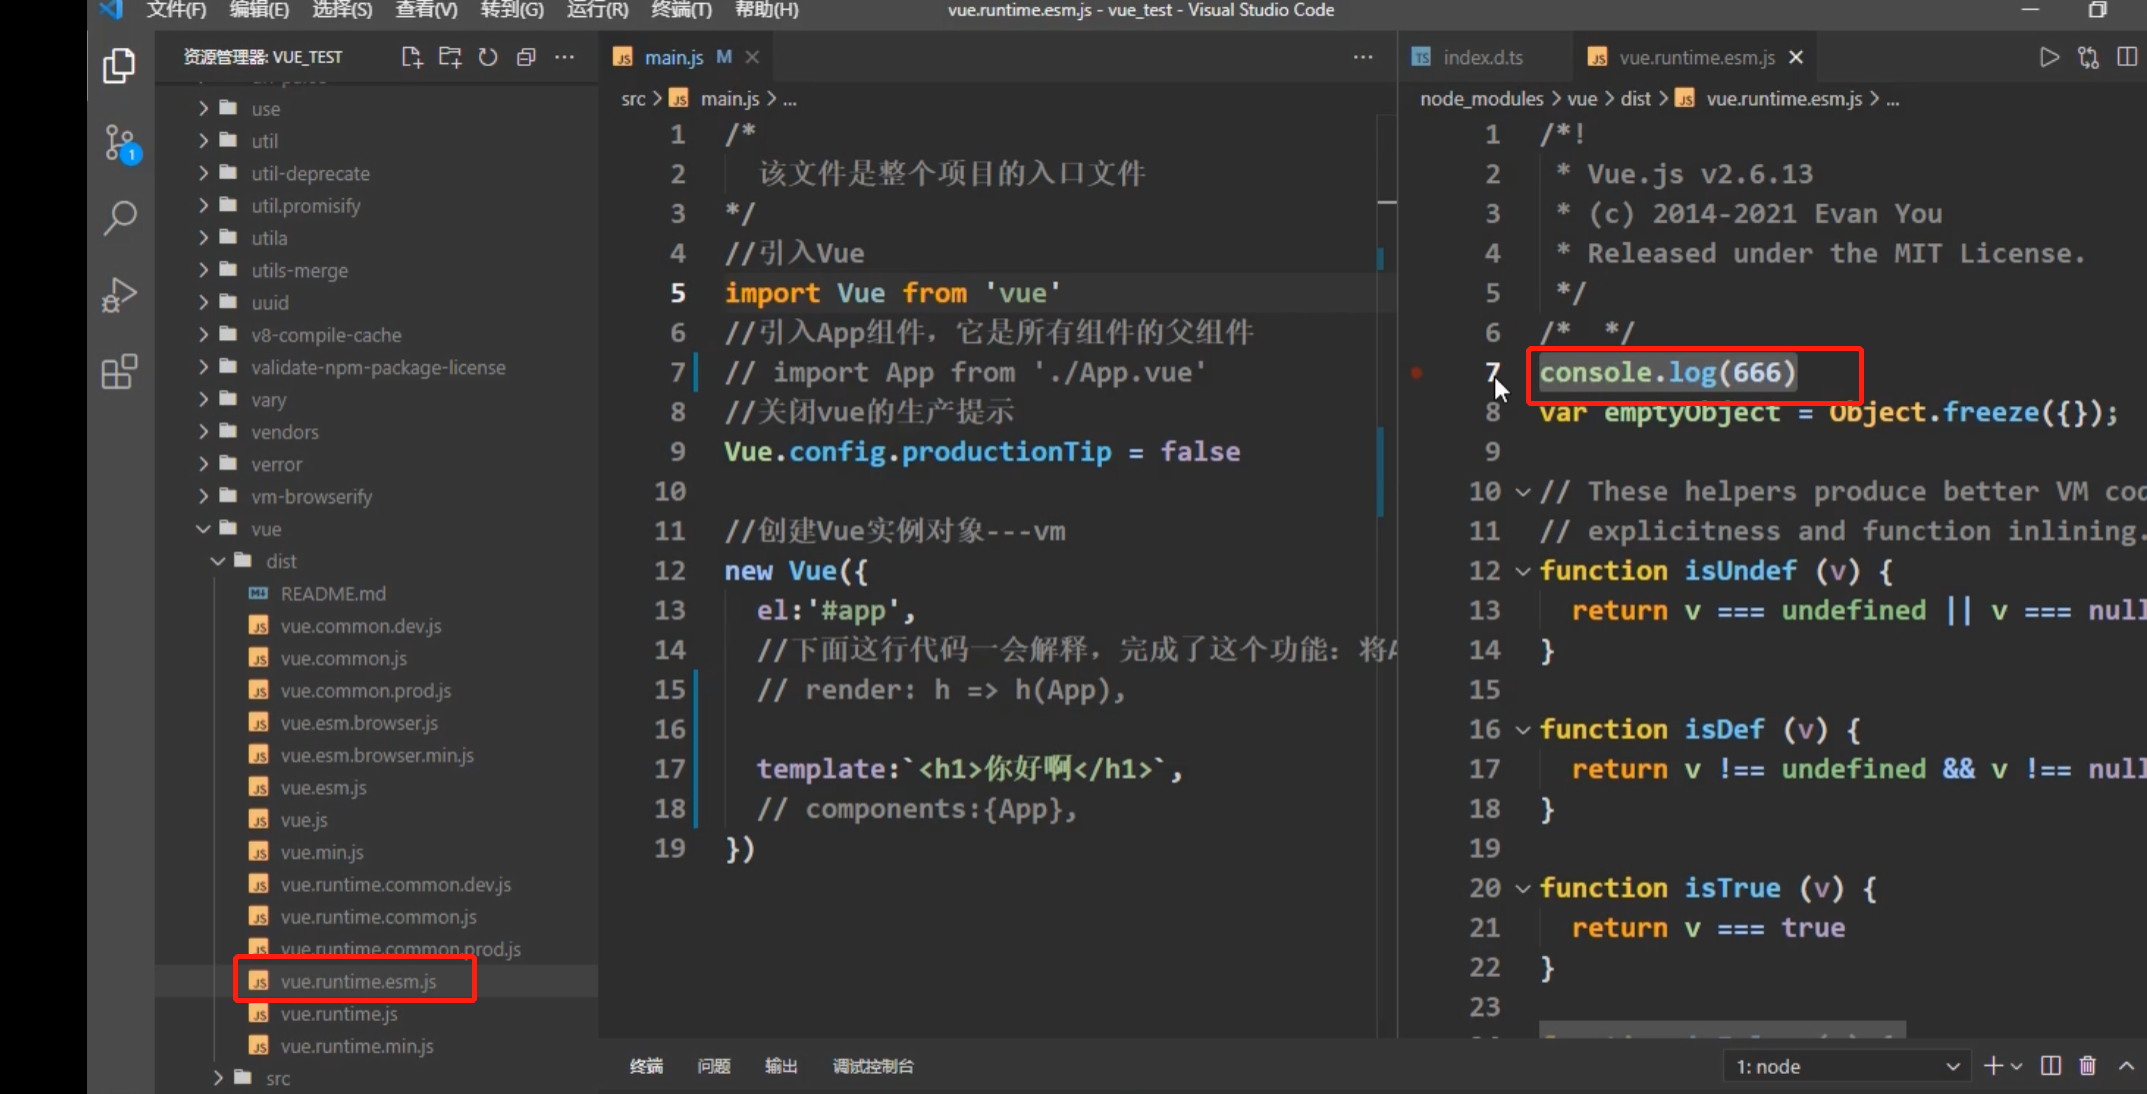Maximize panel using the up chevron

(x=2126, y=1066)
